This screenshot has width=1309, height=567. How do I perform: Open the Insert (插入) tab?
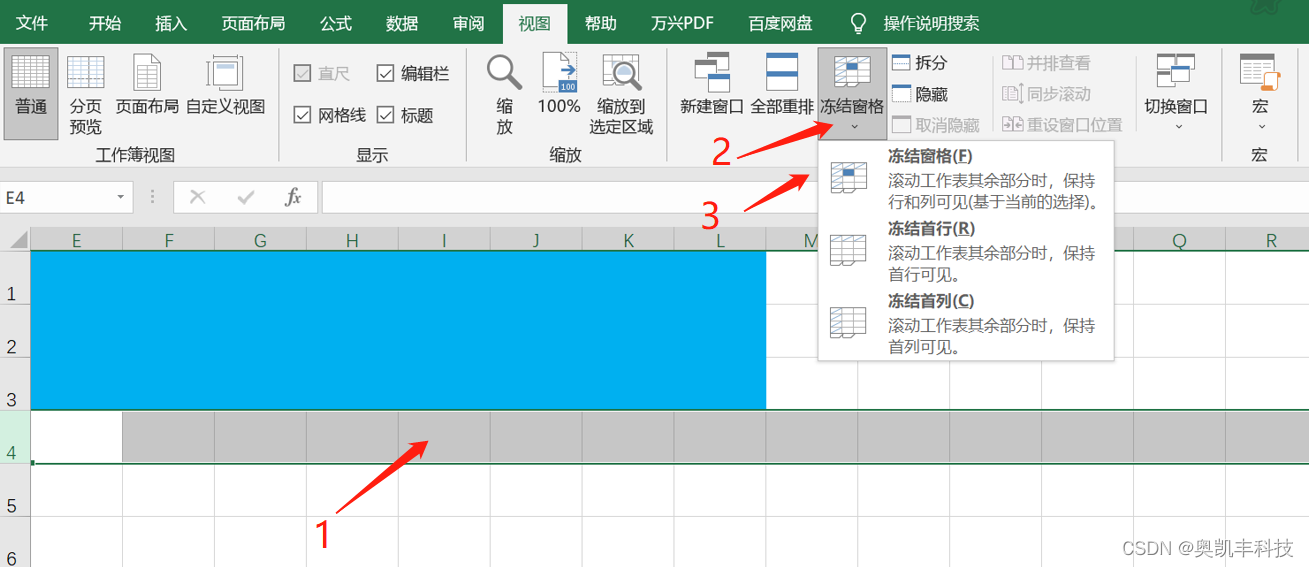tap(171, 23)
